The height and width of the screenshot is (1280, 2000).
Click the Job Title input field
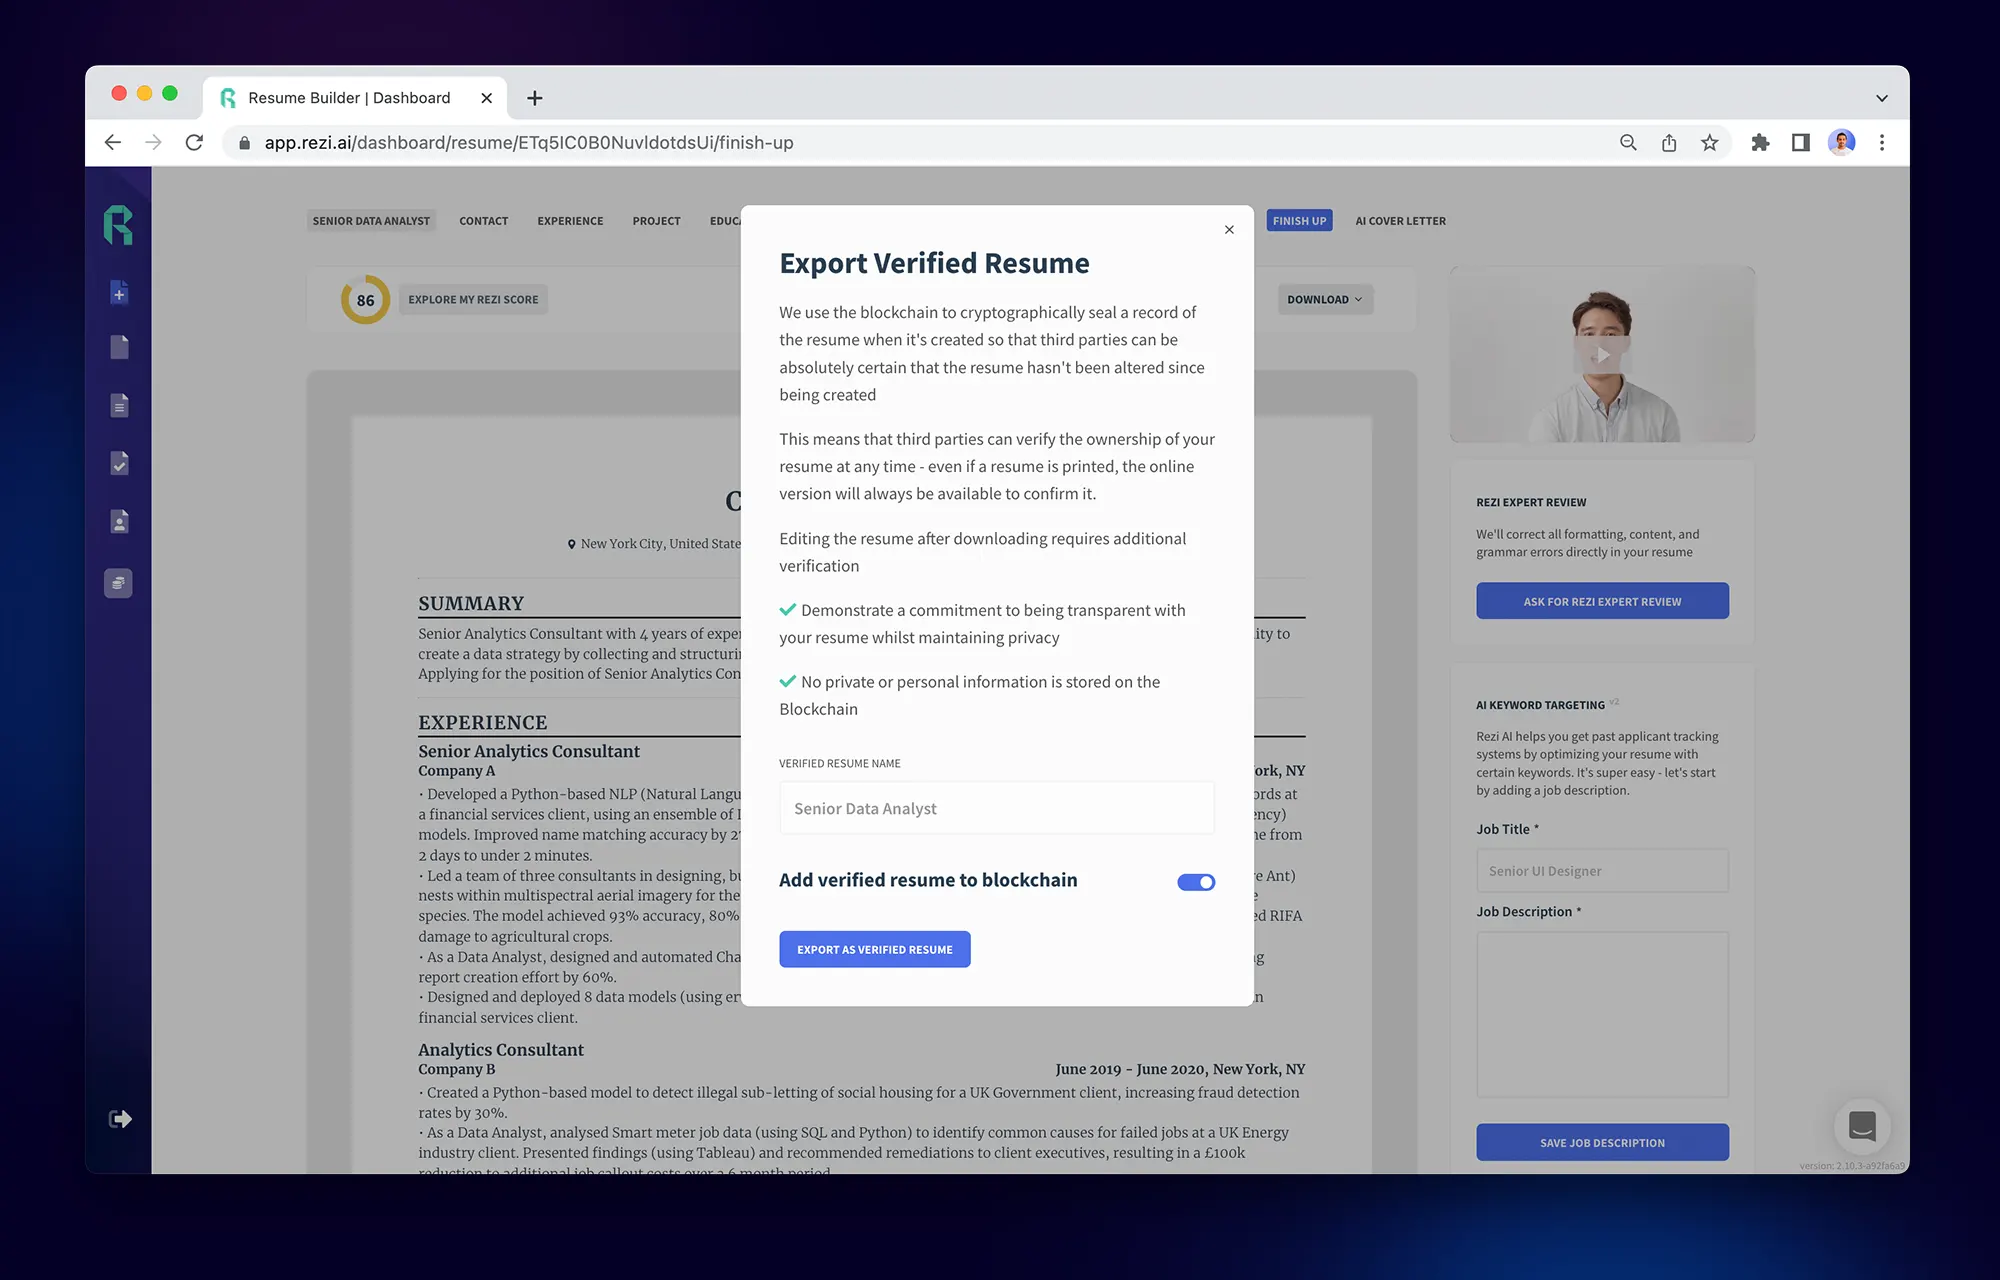coord(1602,870)
